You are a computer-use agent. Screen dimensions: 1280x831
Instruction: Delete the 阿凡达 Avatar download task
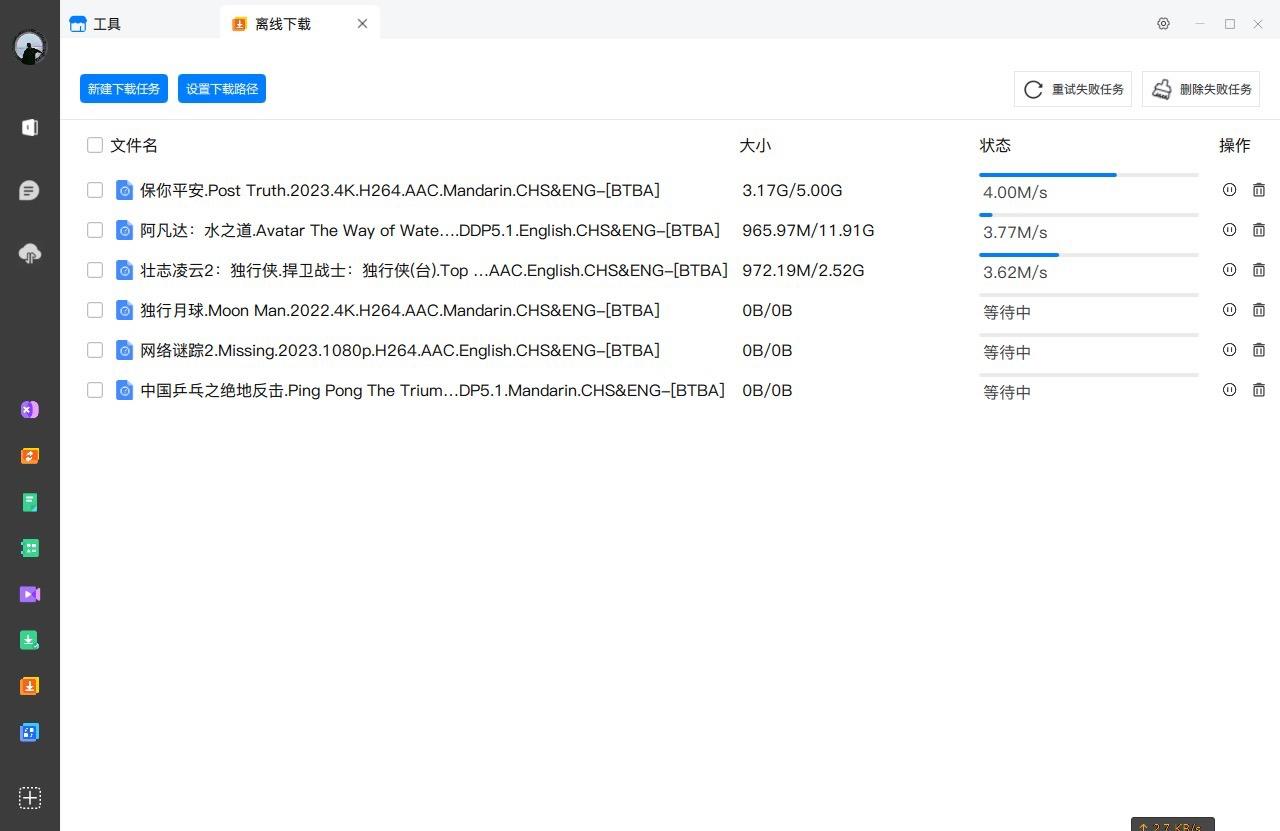tap(1259, 230)
